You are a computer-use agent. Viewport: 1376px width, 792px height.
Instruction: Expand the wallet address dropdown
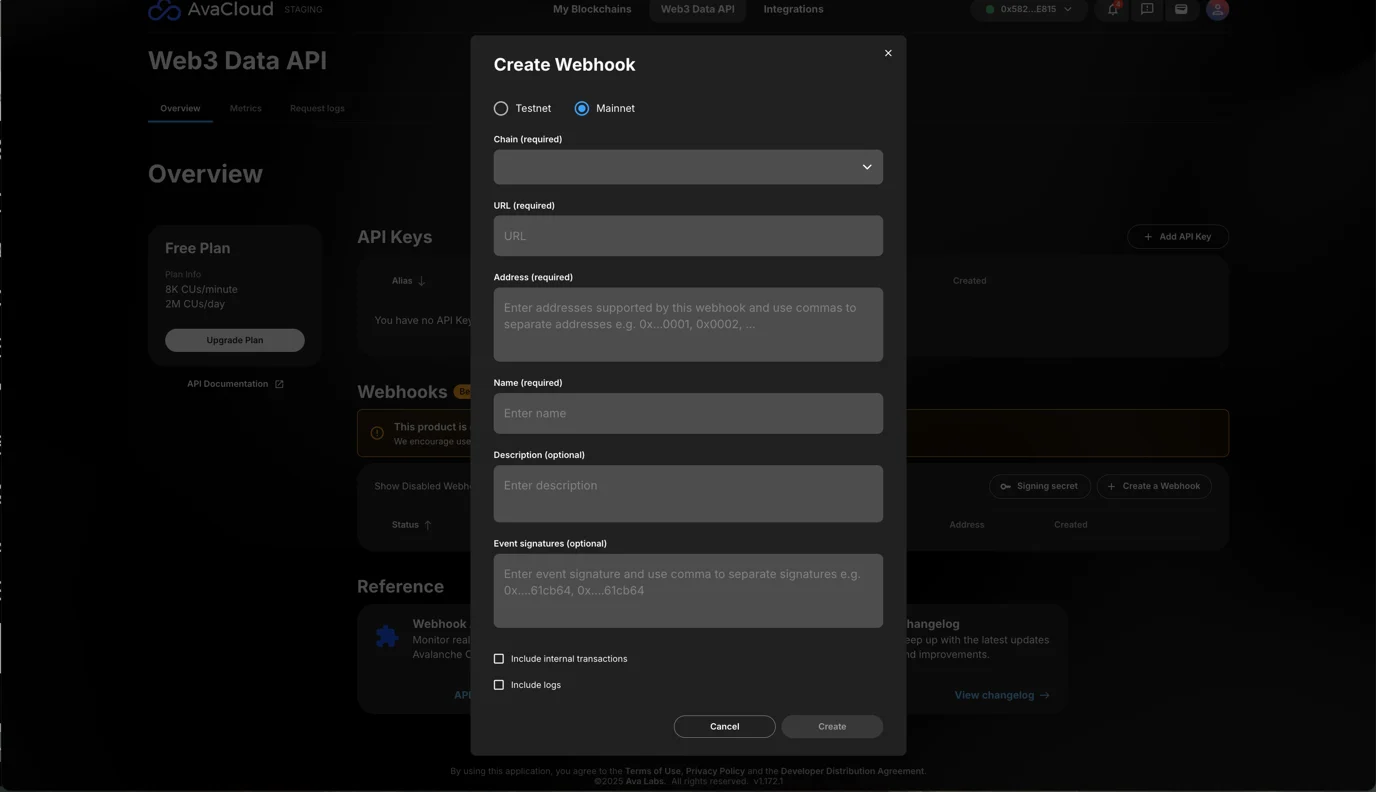(1029, 10)
